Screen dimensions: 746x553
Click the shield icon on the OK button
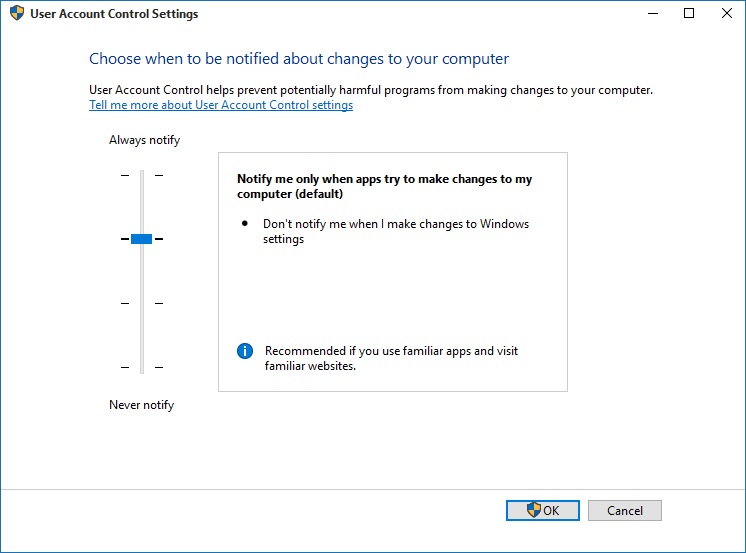[x=534, y=510]
